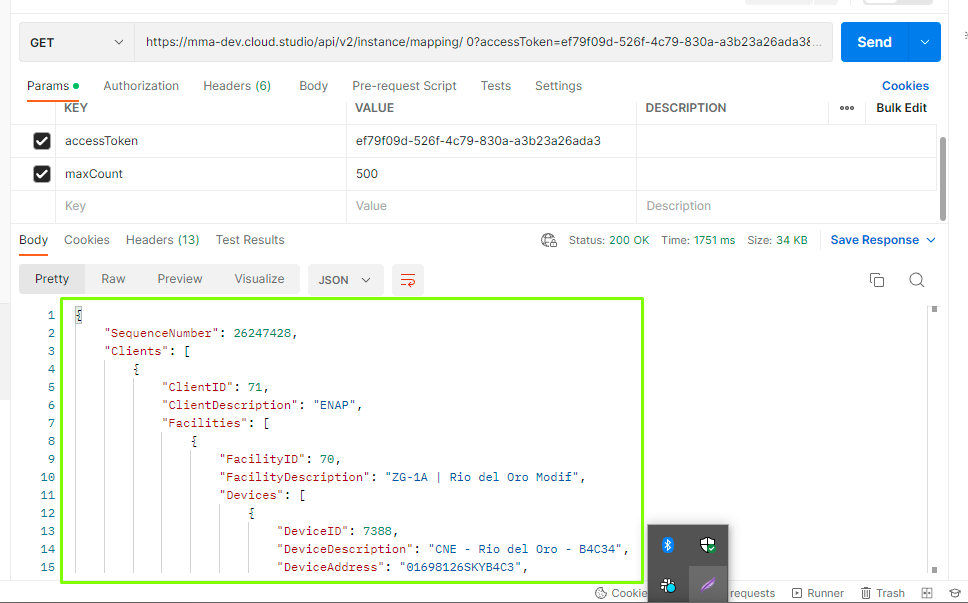Open Bluetooth tray icon
This screenshot has width=968, height=603.
point(667,545)
